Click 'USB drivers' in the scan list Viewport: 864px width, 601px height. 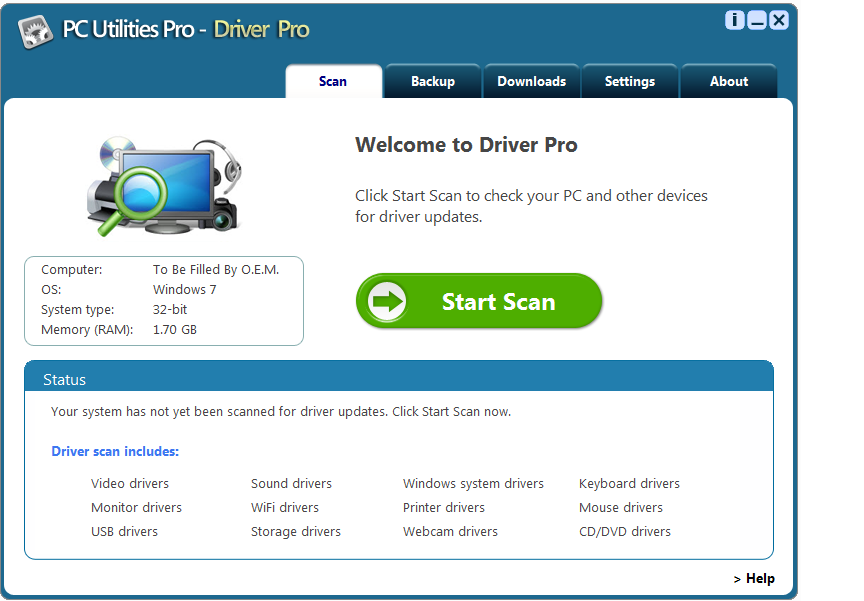point(125,532)
